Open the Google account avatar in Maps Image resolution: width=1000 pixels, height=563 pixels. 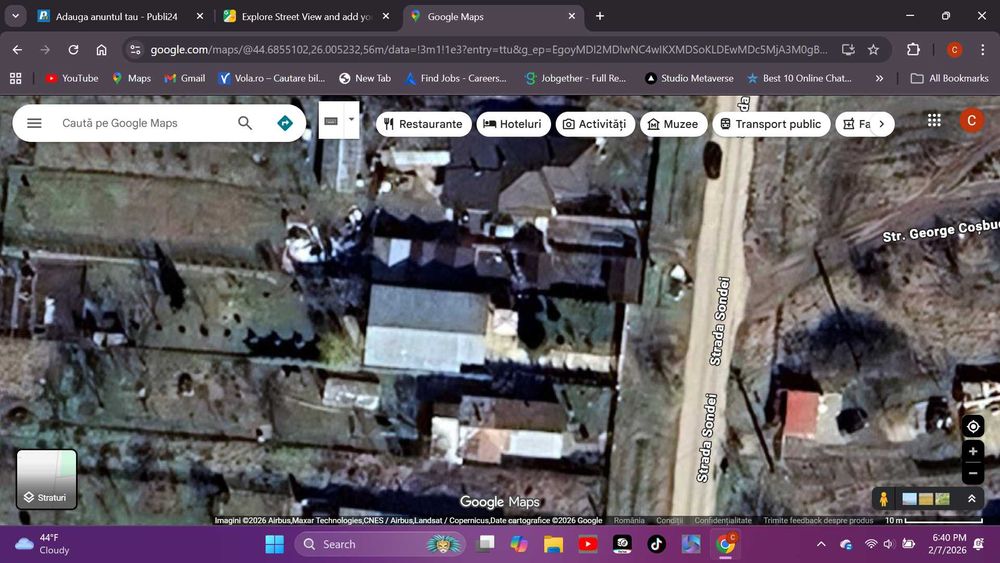(971, 121)
